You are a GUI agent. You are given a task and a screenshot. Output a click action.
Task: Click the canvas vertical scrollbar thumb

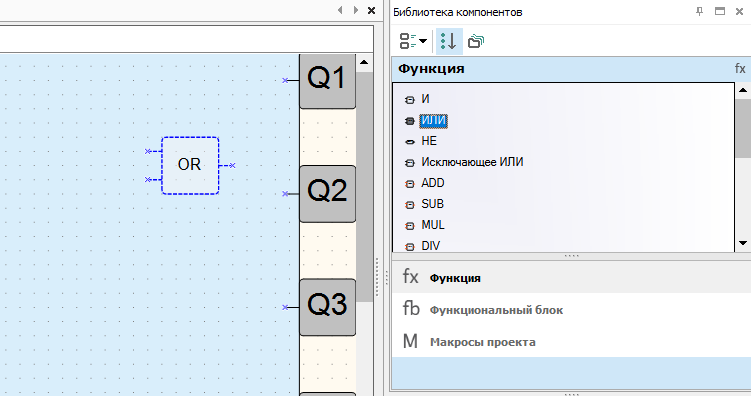(364, 187)
